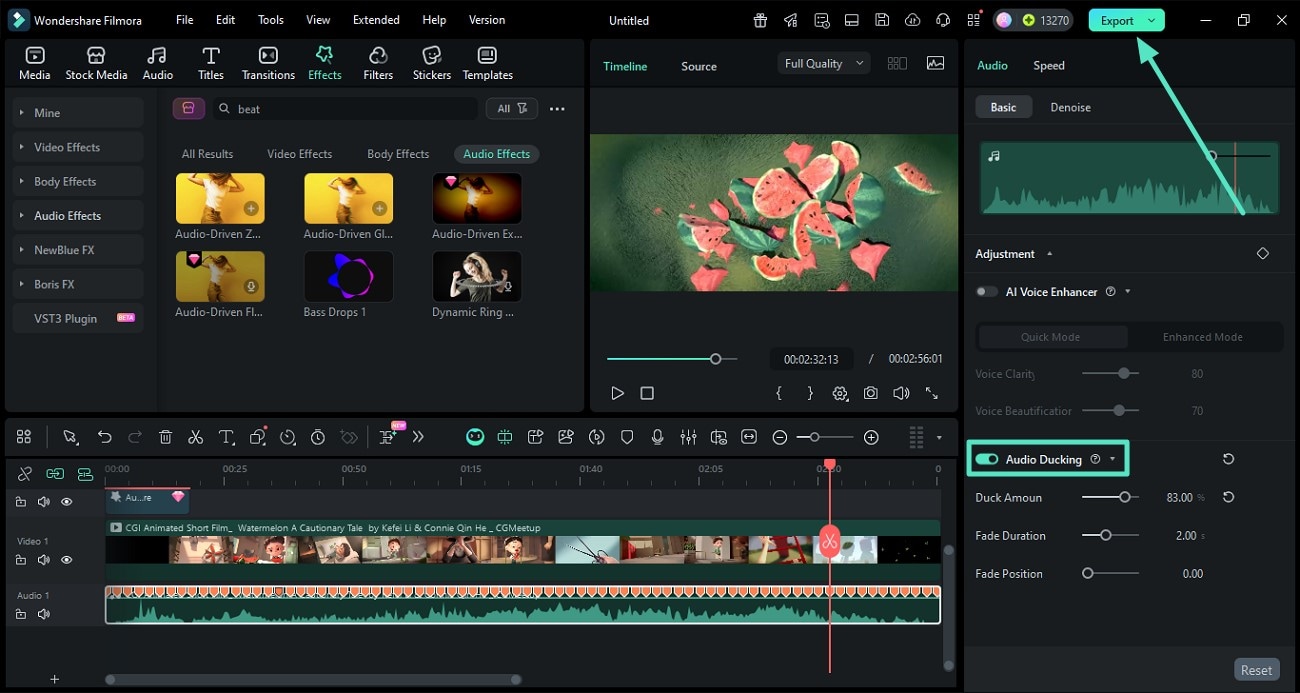Expand the Body Effects category
Image resolution: width=1300 pixels, height=693 pixels.
pos(65,182)
